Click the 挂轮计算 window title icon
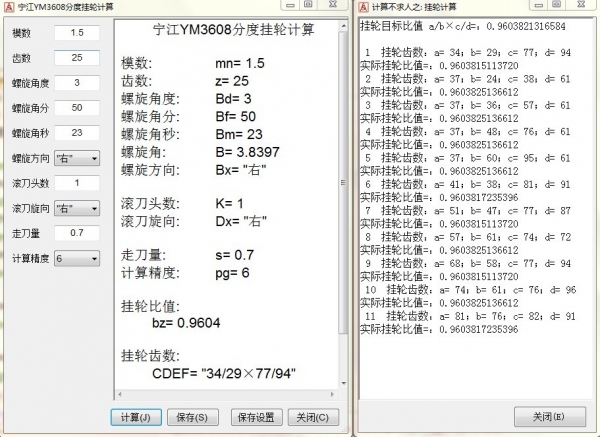600x437 pixels. 364,7
